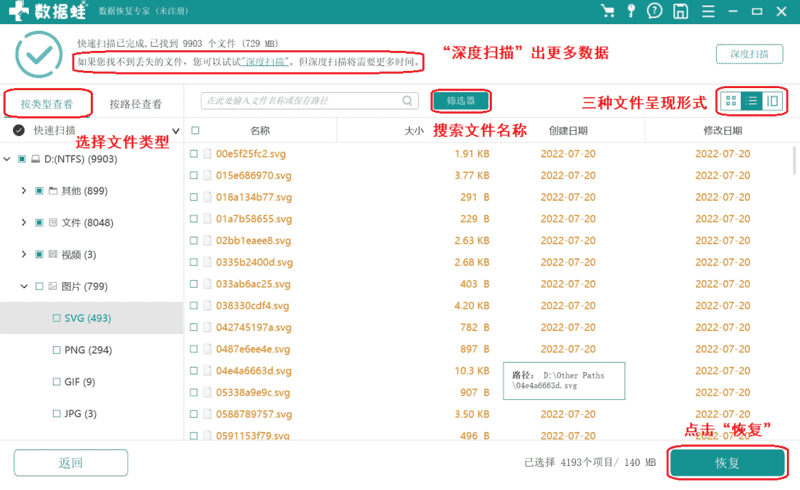The width and height of the screenshot is (800, 490).
Task: Switch to thumbnail grid view
Action: pos(731,101)
